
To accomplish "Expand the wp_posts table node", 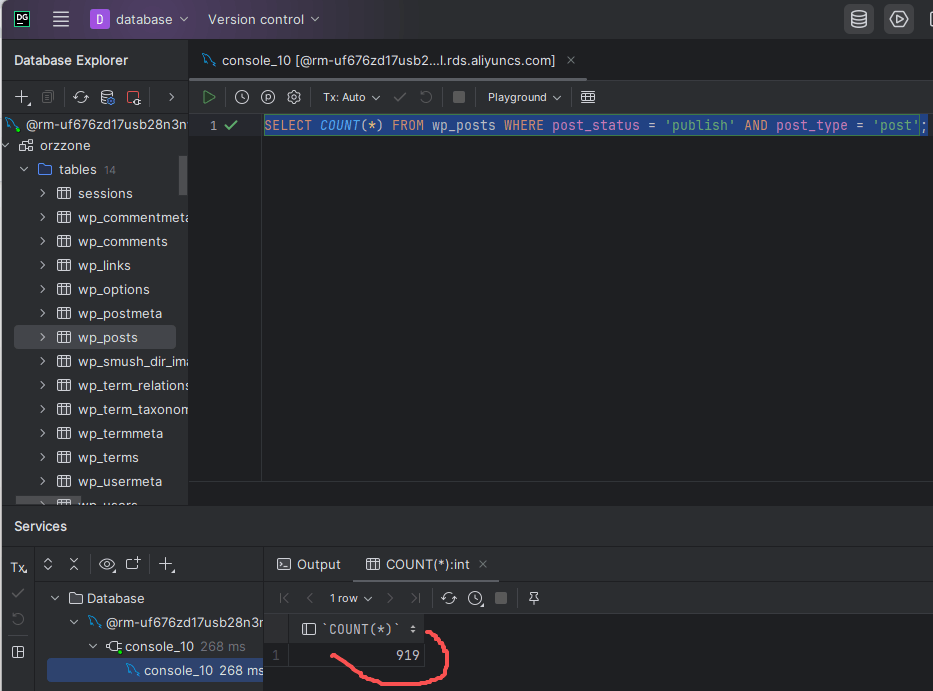I will (42, 337).
